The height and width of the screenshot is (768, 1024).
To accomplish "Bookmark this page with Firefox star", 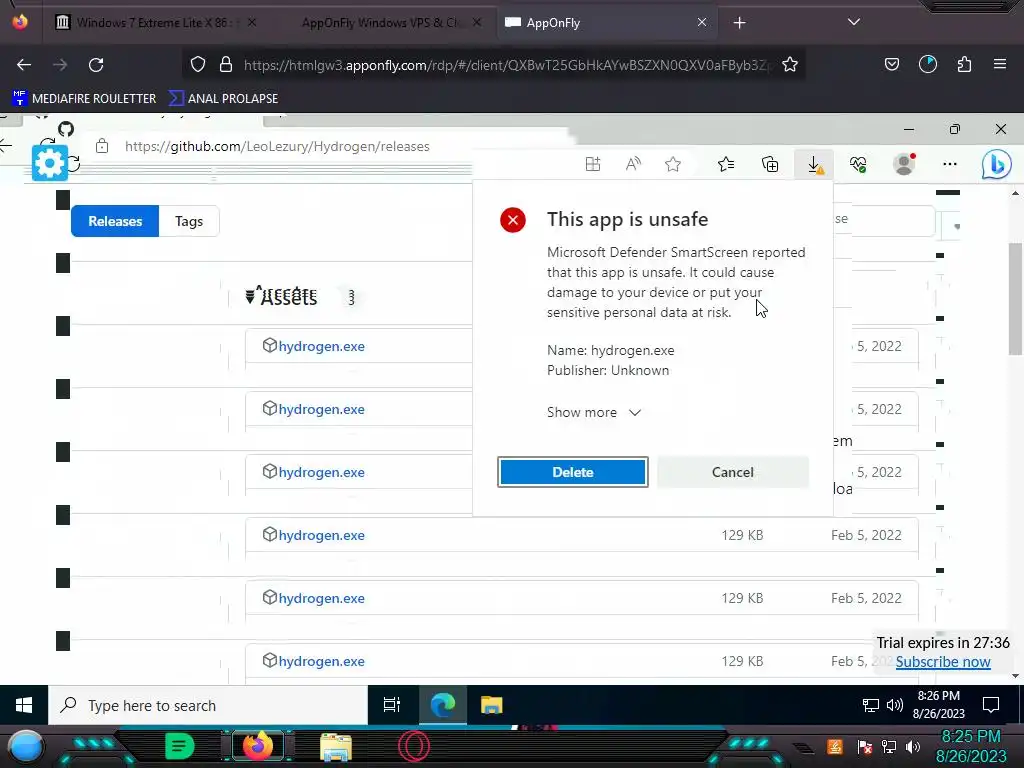I will (x=790, y=65).
